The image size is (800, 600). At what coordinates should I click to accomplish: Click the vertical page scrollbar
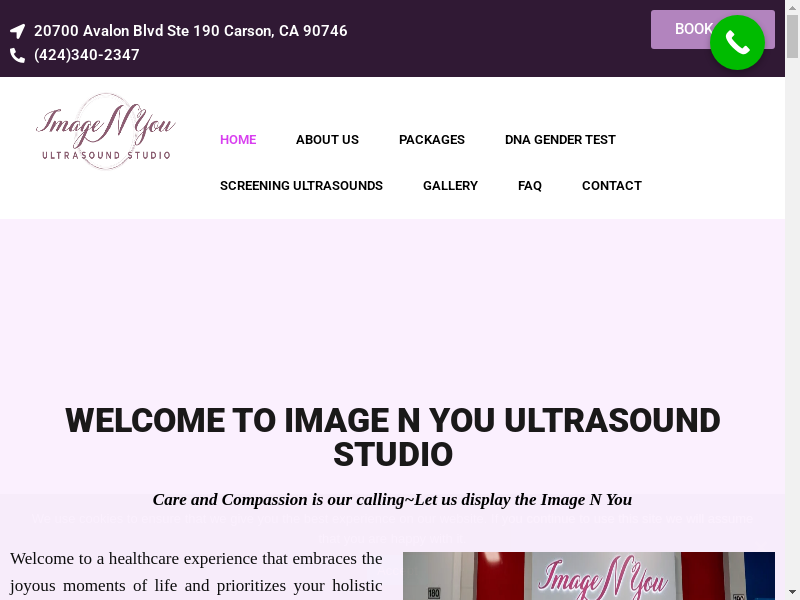coord(792,300)
